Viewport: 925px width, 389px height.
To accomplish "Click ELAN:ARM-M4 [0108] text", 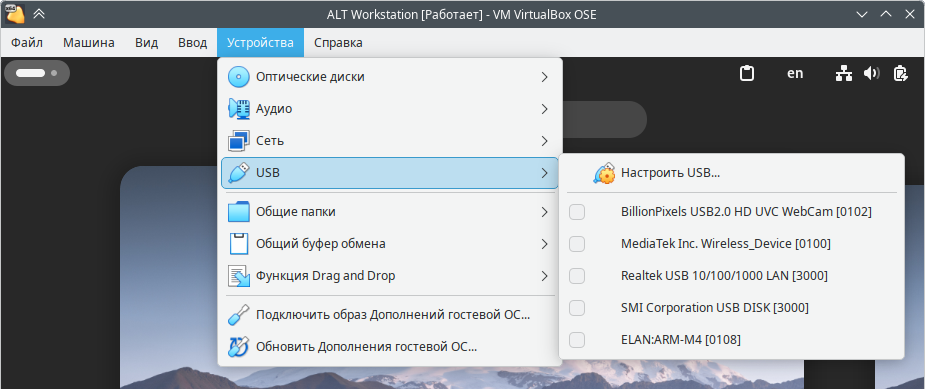I will pos(681,339).
